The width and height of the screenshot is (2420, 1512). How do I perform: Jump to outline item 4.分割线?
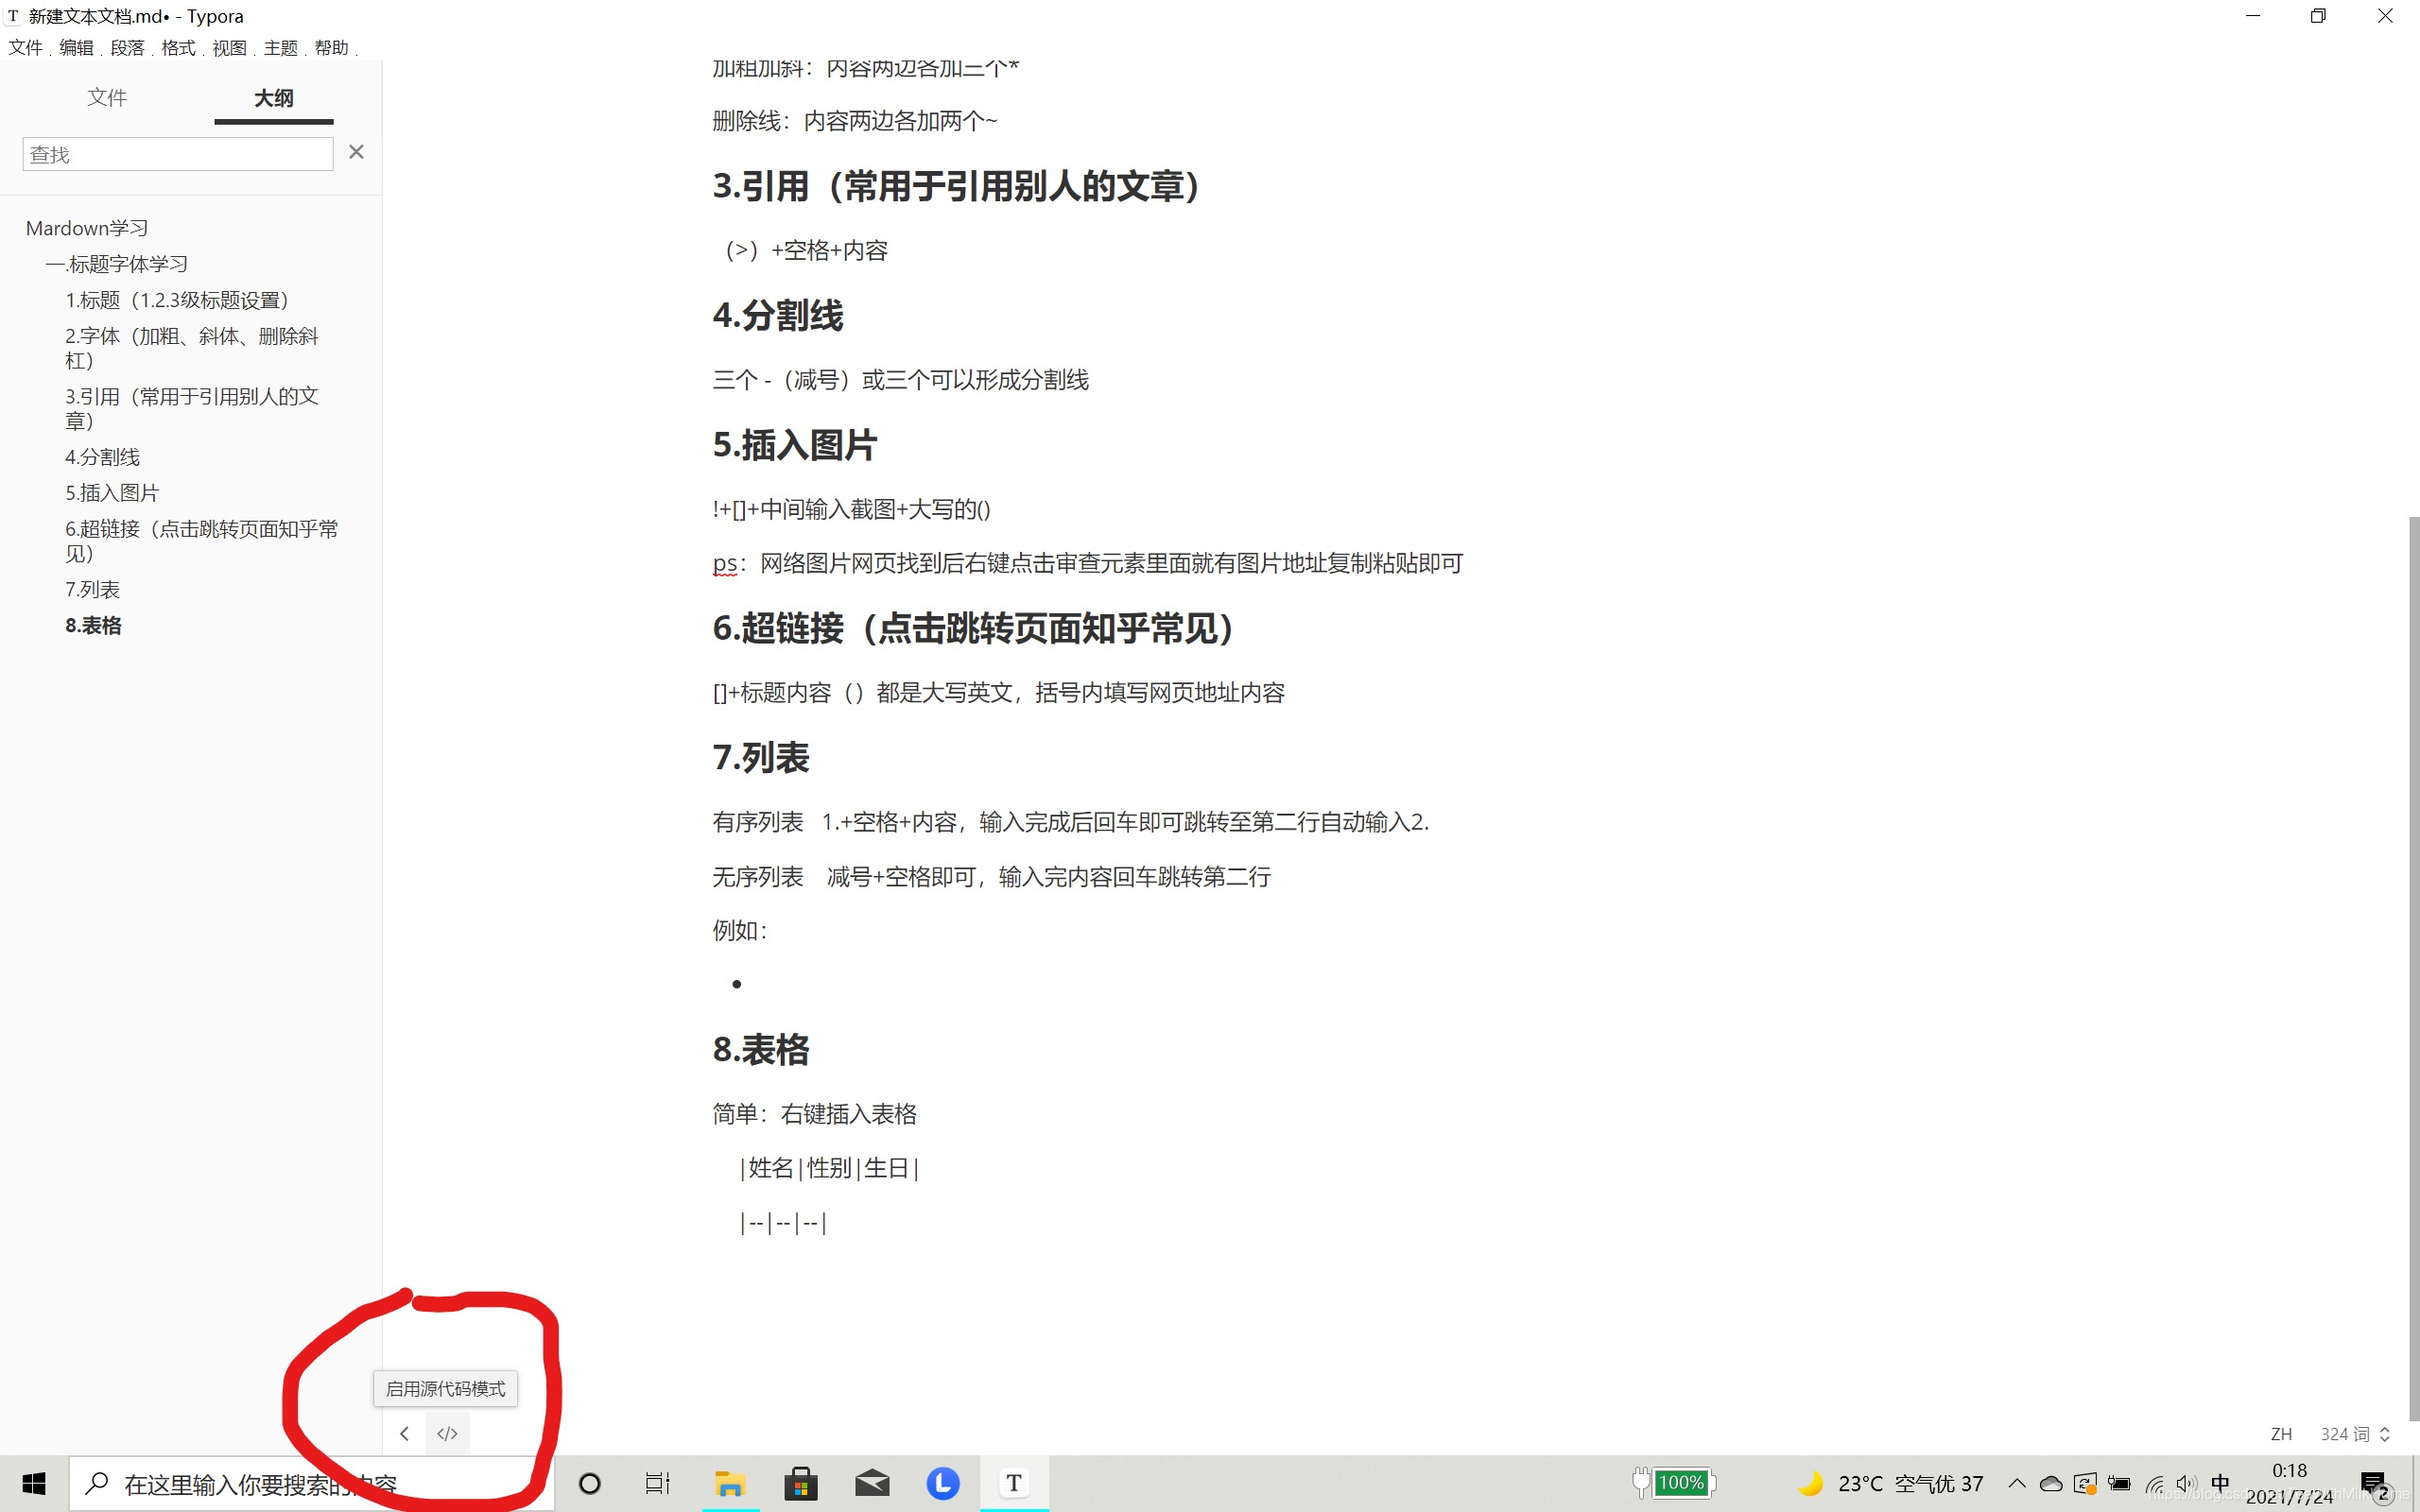(102, 457)
